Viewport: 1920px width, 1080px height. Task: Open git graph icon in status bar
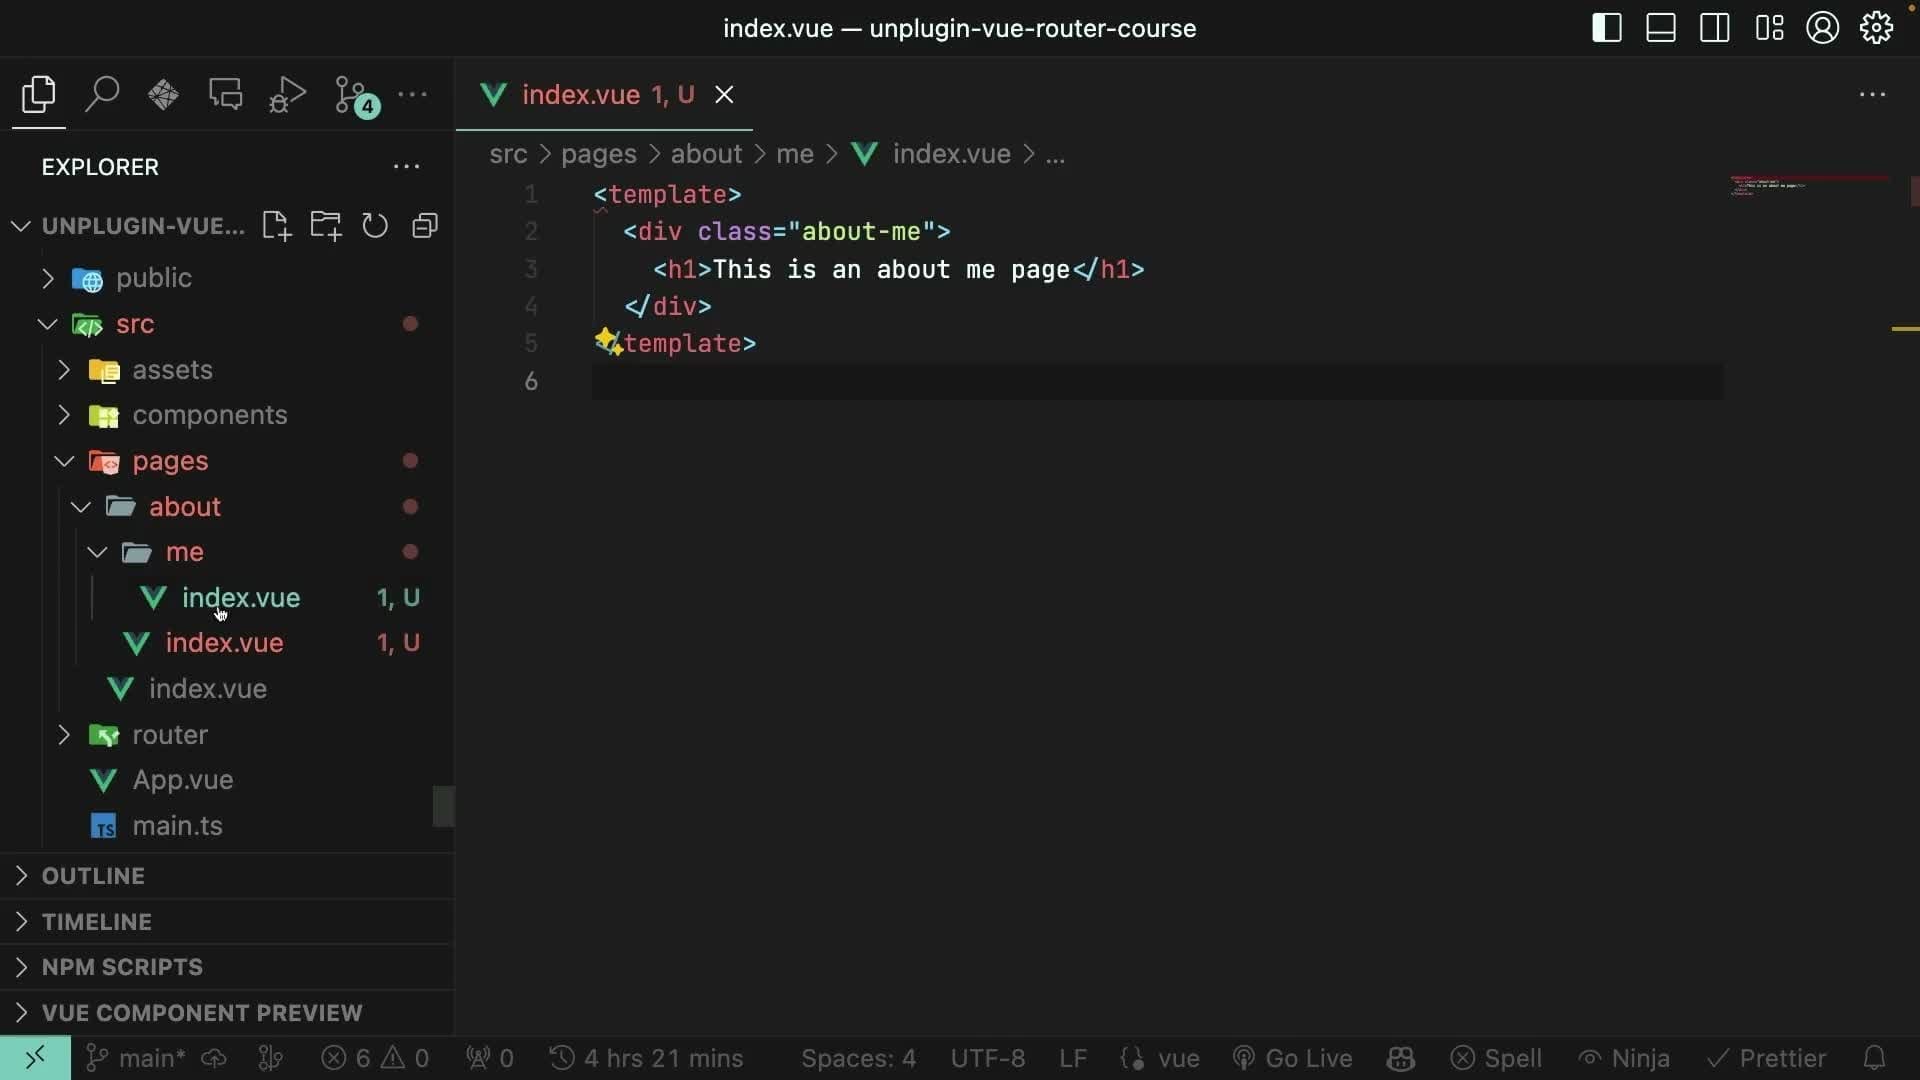[271, 1058]
